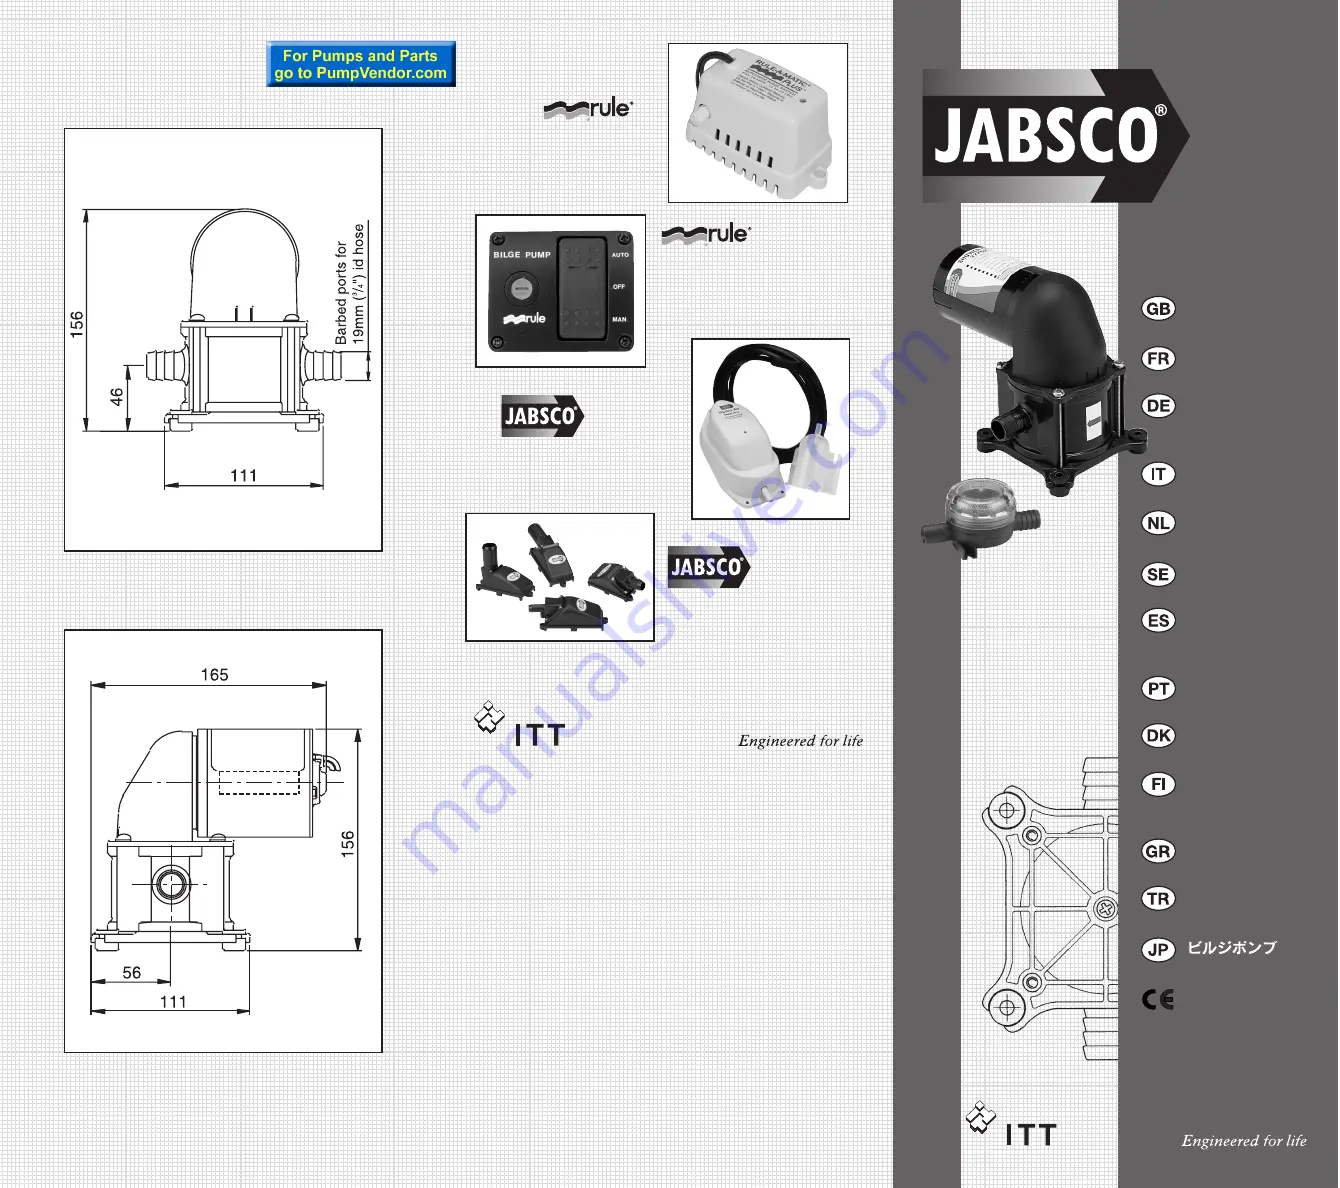Click the OFF label on the switch panel
This screenshot has height=1188, width=1340.
(x=619, y=287)
